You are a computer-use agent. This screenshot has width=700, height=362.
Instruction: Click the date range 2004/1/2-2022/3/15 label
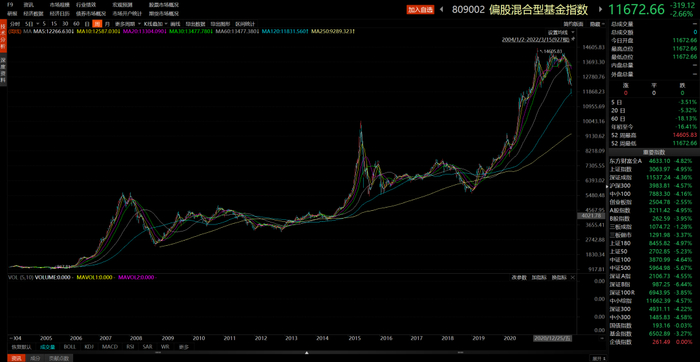tap(536, 40)
